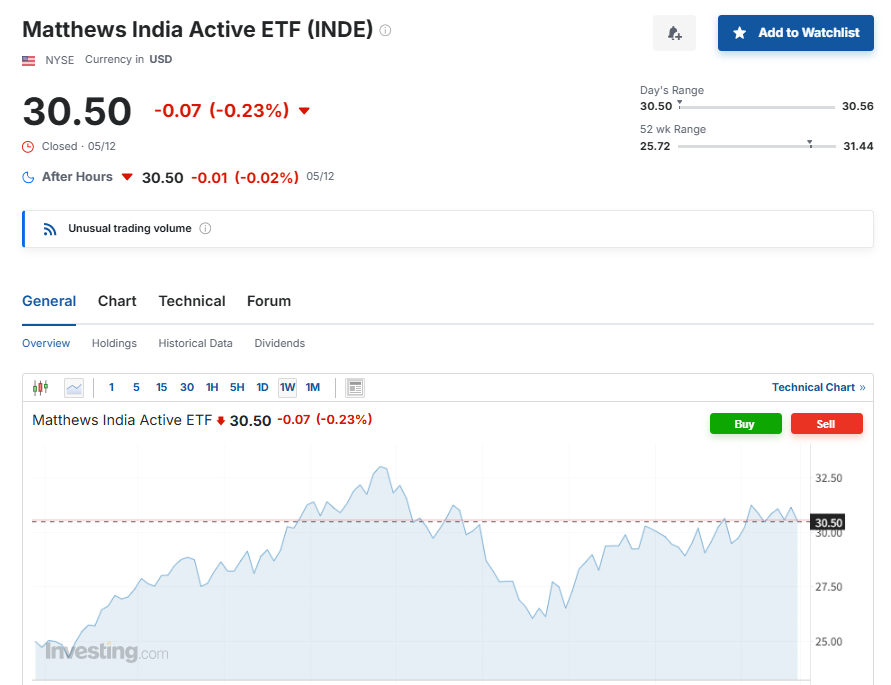The height and width of the screenshot is (685, 891).
Task: Open the news overlay icon in chart toolbar
Action: tap(355, 388)
